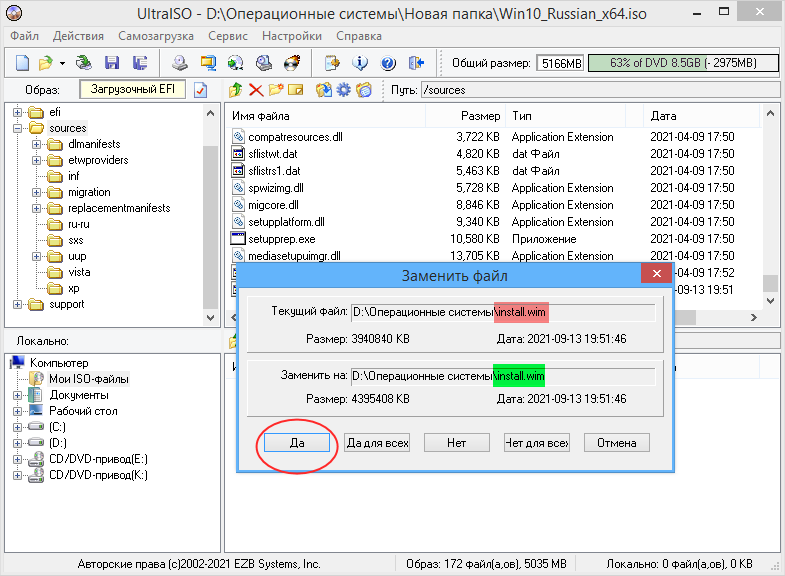Expand the migration folder
Viewport: 785px width, 576px height.
[37, 192]
